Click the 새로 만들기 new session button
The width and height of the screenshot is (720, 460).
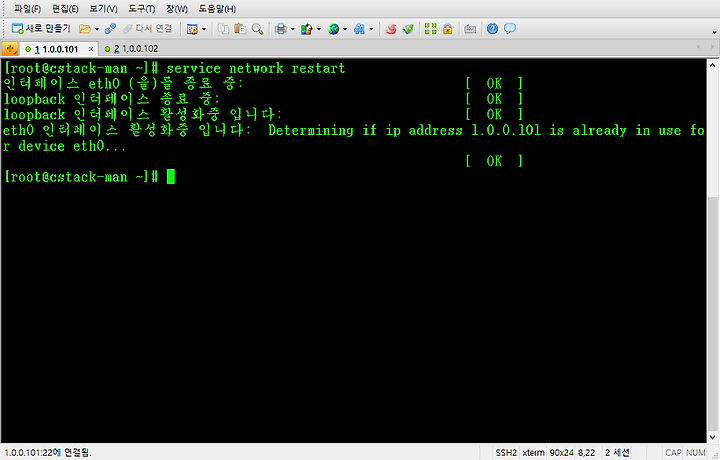click(x=41, y=29)
